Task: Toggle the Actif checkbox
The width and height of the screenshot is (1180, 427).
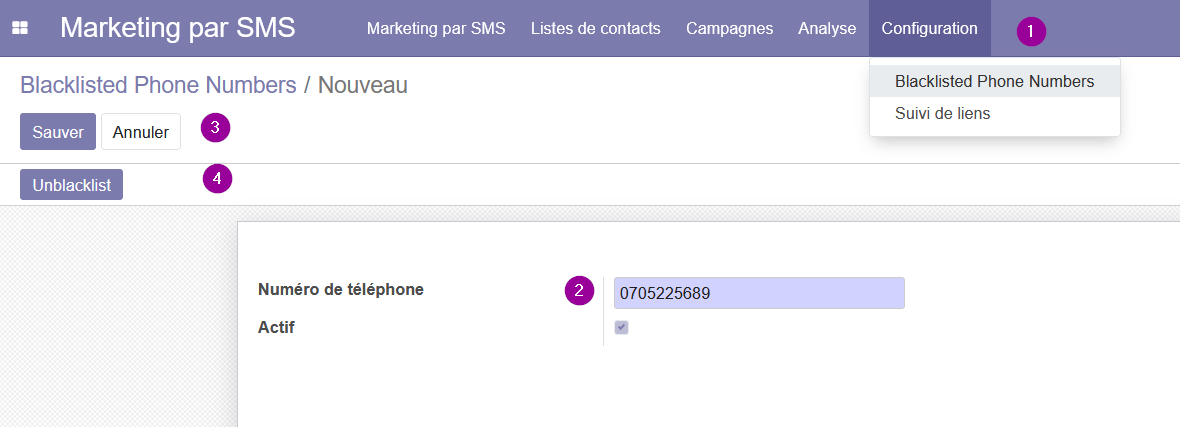Action: [x=622, y=328]
